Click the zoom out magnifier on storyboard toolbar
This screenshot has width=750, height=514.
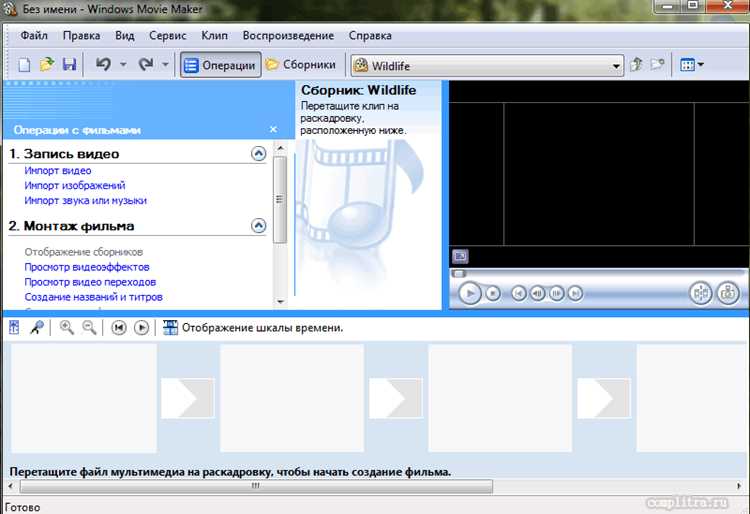point(89,328)
